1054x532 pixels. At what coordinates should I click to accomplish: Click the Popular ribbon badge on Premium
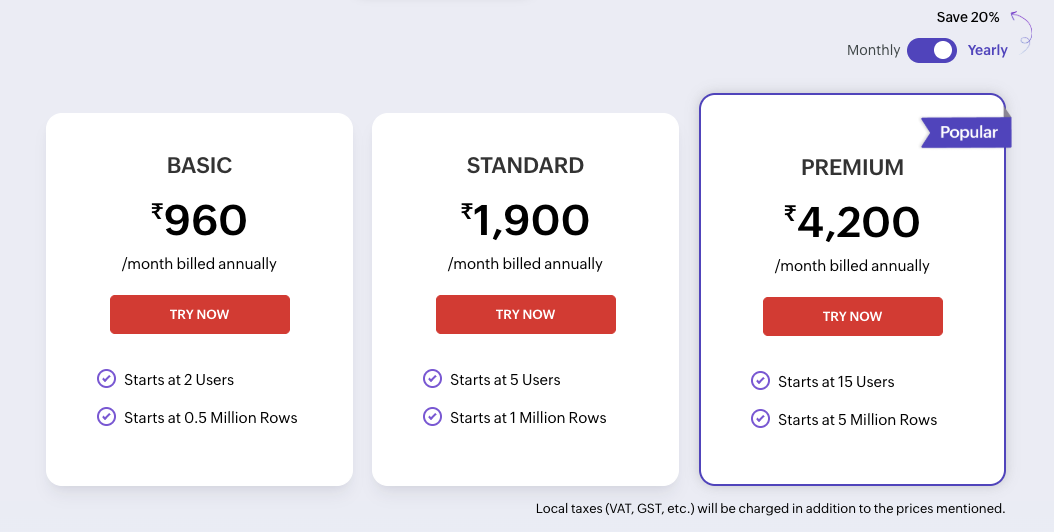pos(966,132)
